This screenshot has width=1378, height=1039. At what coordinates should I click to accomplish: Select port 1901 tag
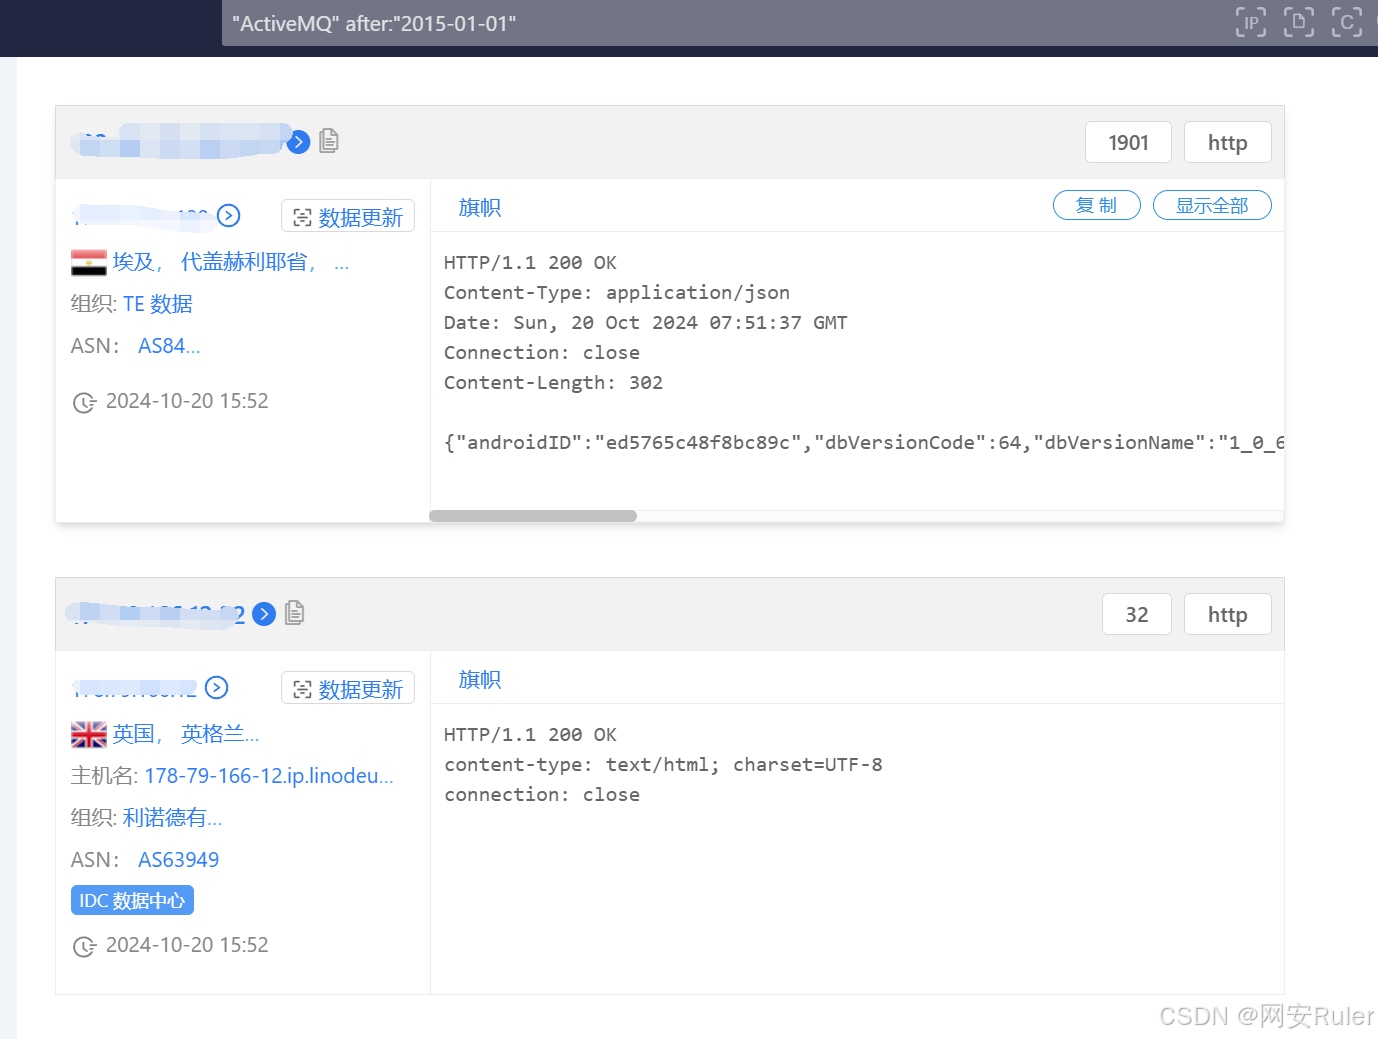coord(1128,143)
